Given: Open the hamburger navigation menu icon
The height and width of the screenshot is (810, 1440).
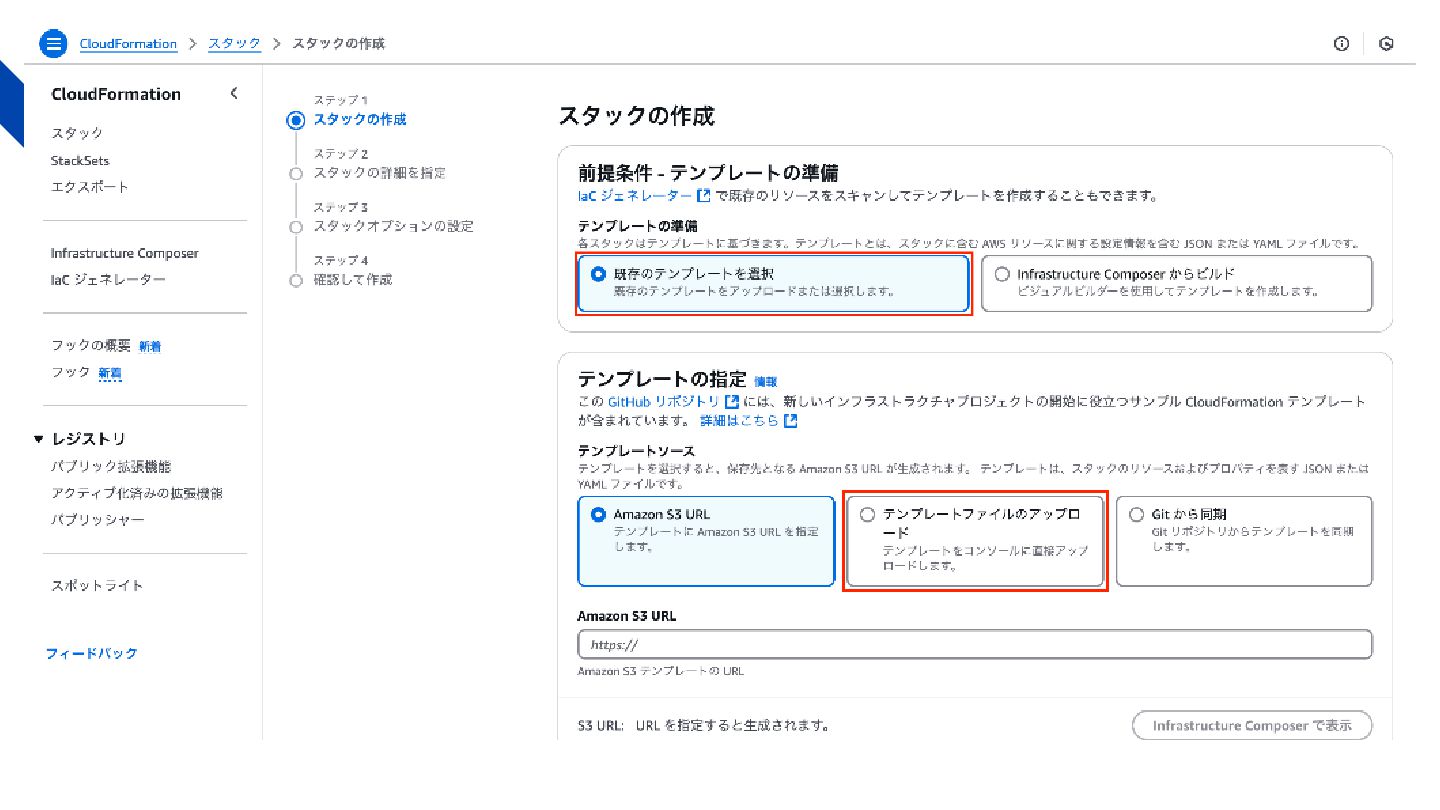Looking at the screenshot, I should (x=53, y=44).
